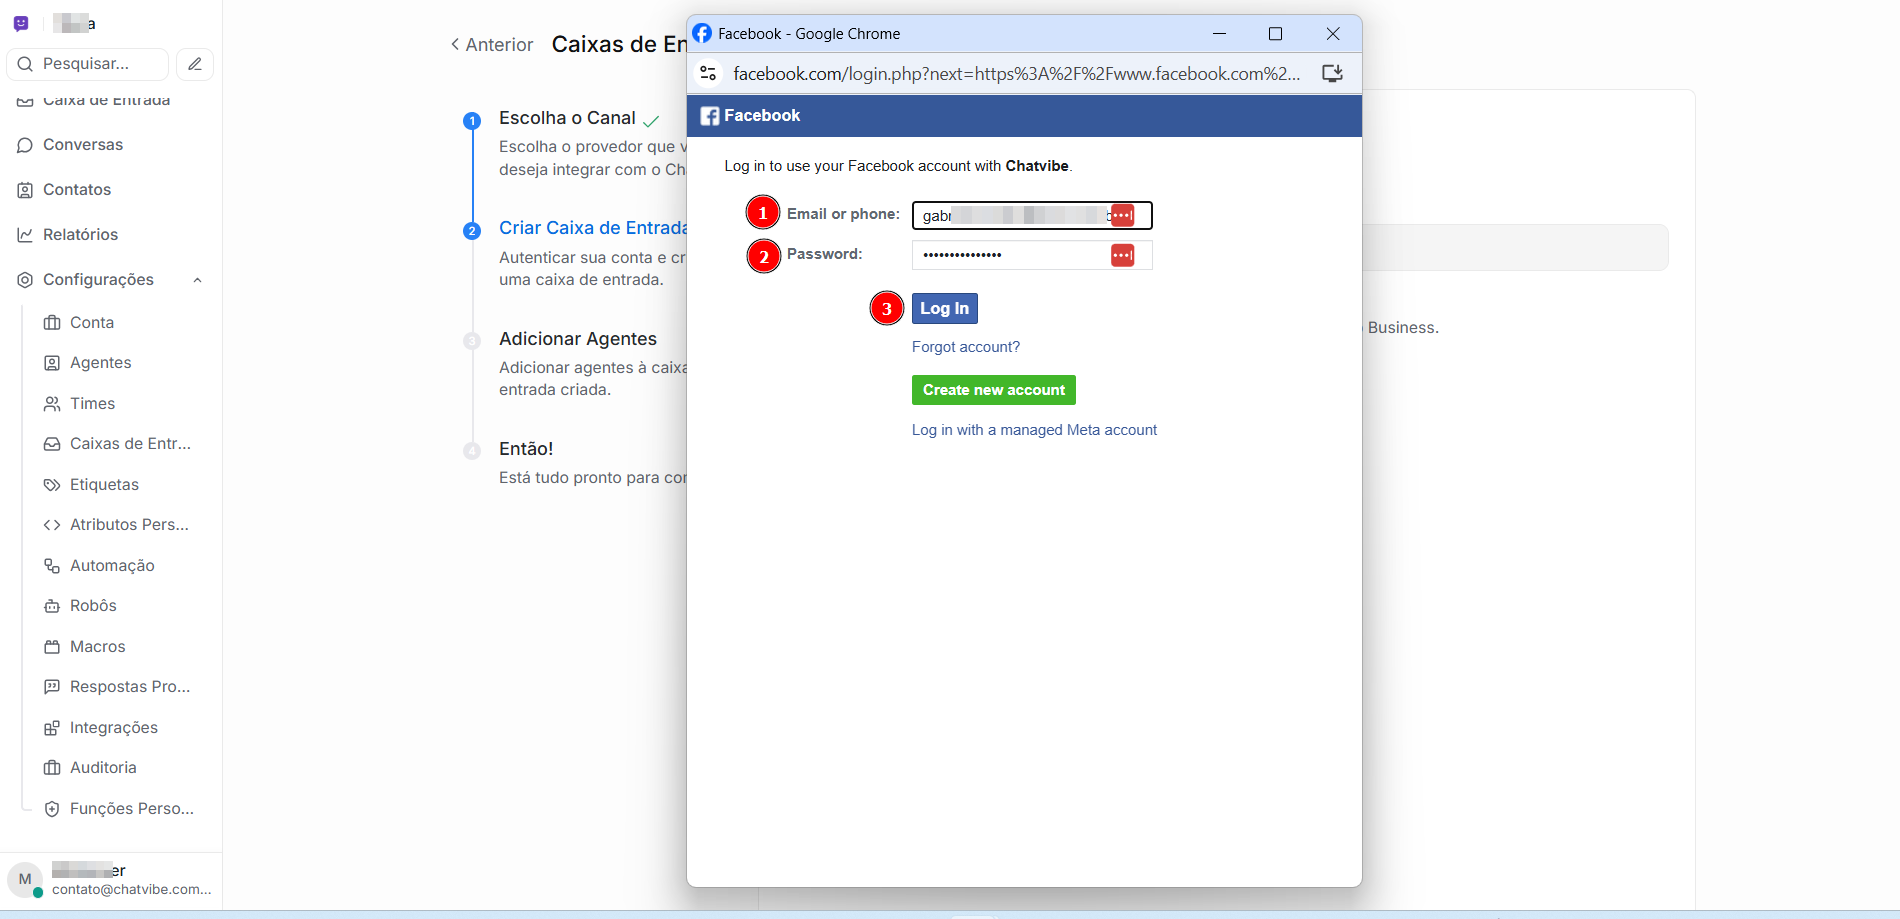Open the Contatos address book icon
1900x919 pixels.
tap(25, 190)
